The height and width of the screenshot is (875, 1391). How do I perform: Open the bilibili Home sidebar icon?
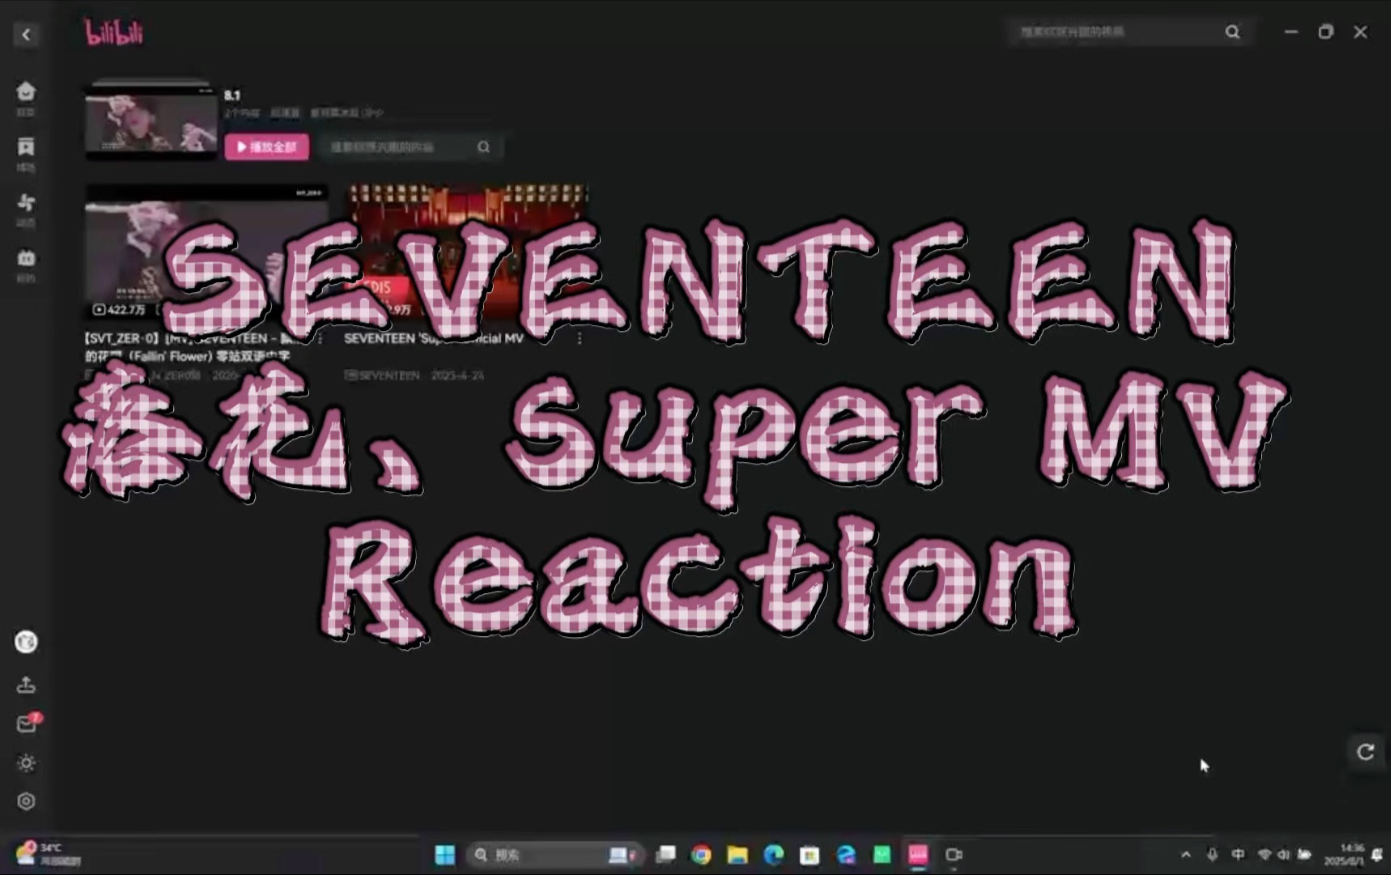[x=25, y=91]
